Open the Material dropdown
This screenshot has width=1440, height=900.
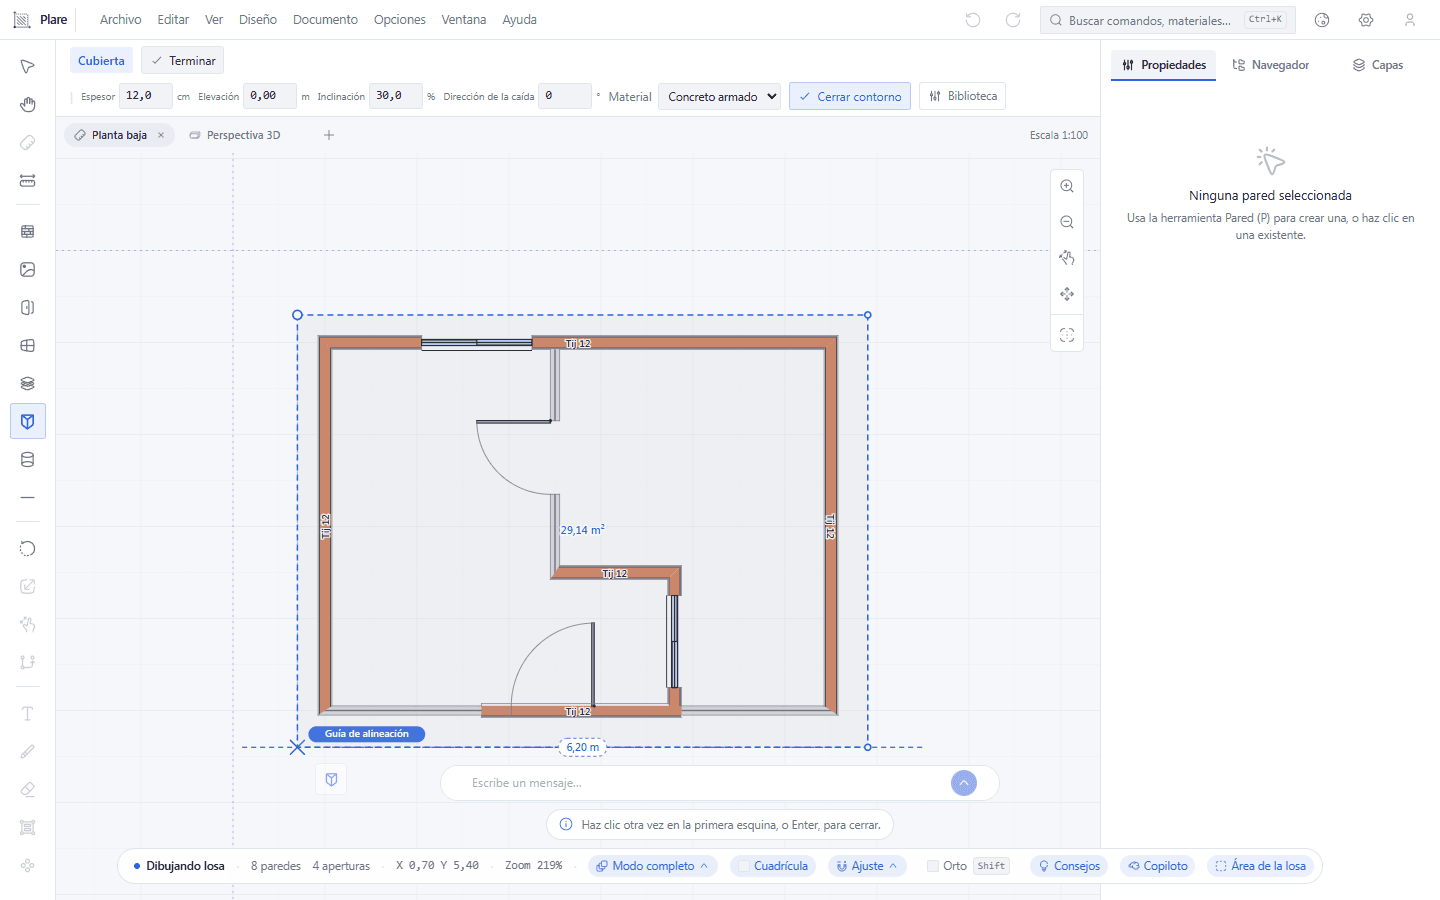[x=719, y=96]
